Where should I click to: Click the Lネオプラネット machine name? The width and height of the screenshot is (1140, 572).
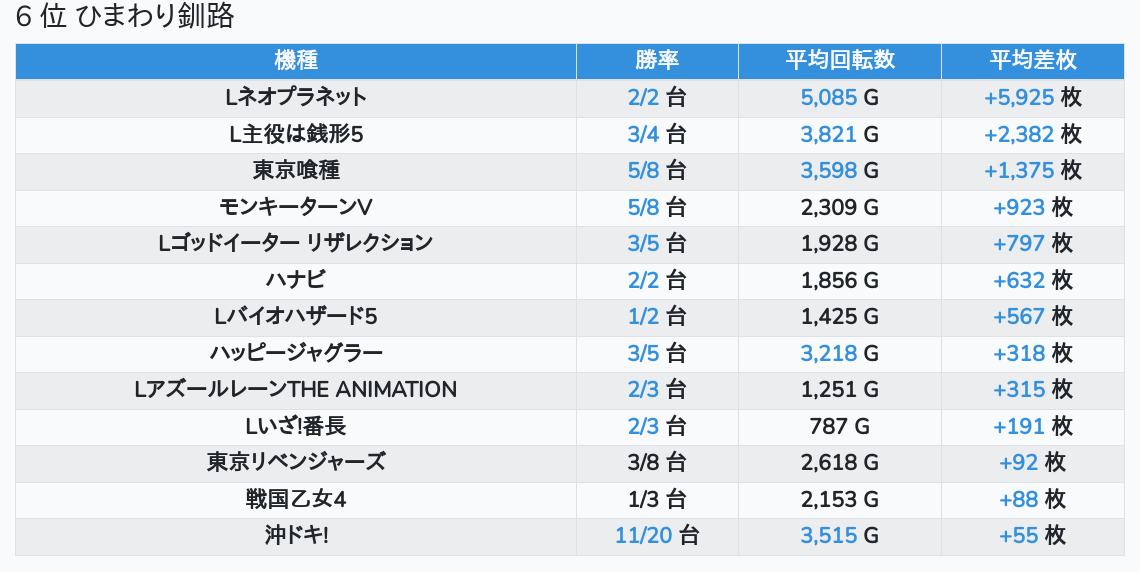point(296,98)
